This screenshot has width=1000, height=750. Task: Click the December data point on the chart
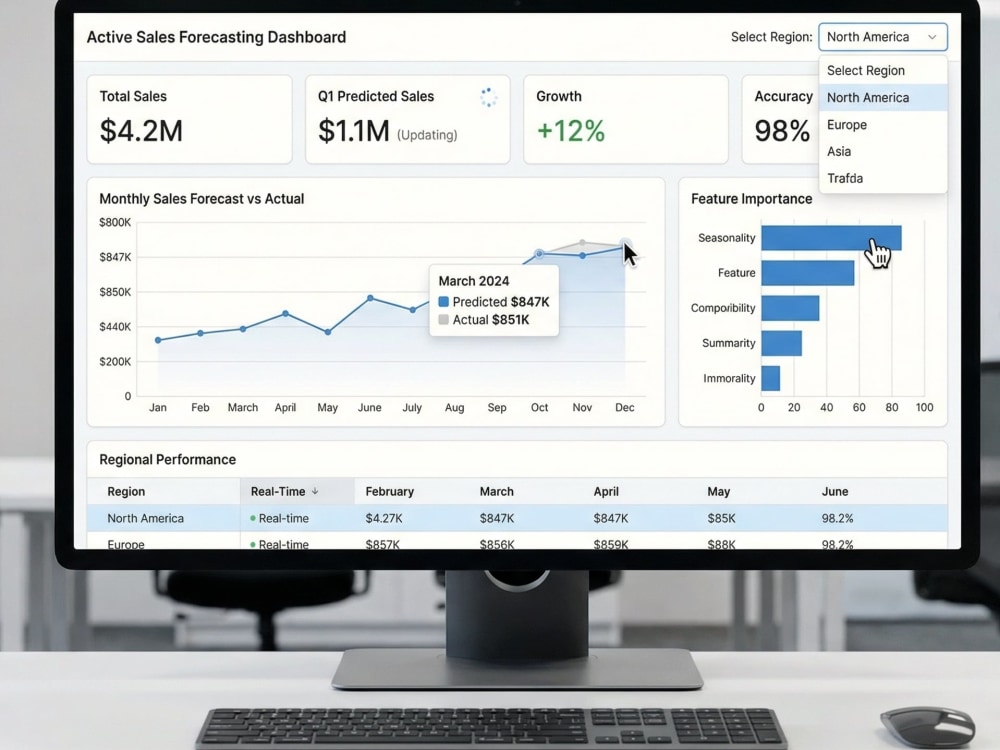[x=625, y=246]
